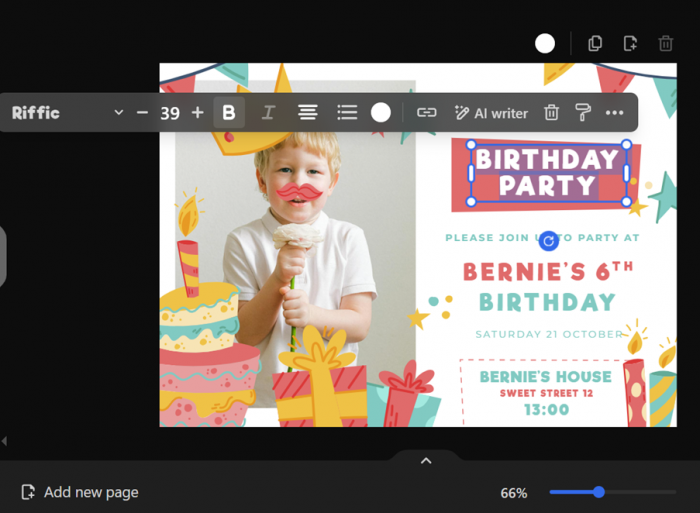
Task: Open the Riffic font dropdown
Action: (x=67, y=113)
